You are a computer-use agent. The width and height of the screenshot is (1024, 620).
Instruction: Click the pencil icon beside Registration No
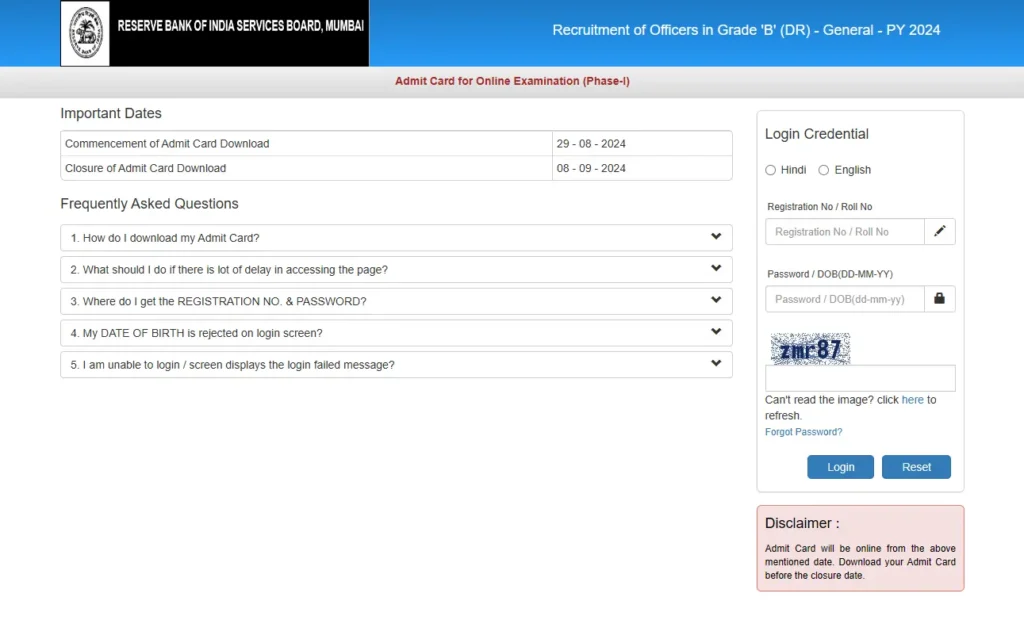pyautogui.click(x=939, y=232)
